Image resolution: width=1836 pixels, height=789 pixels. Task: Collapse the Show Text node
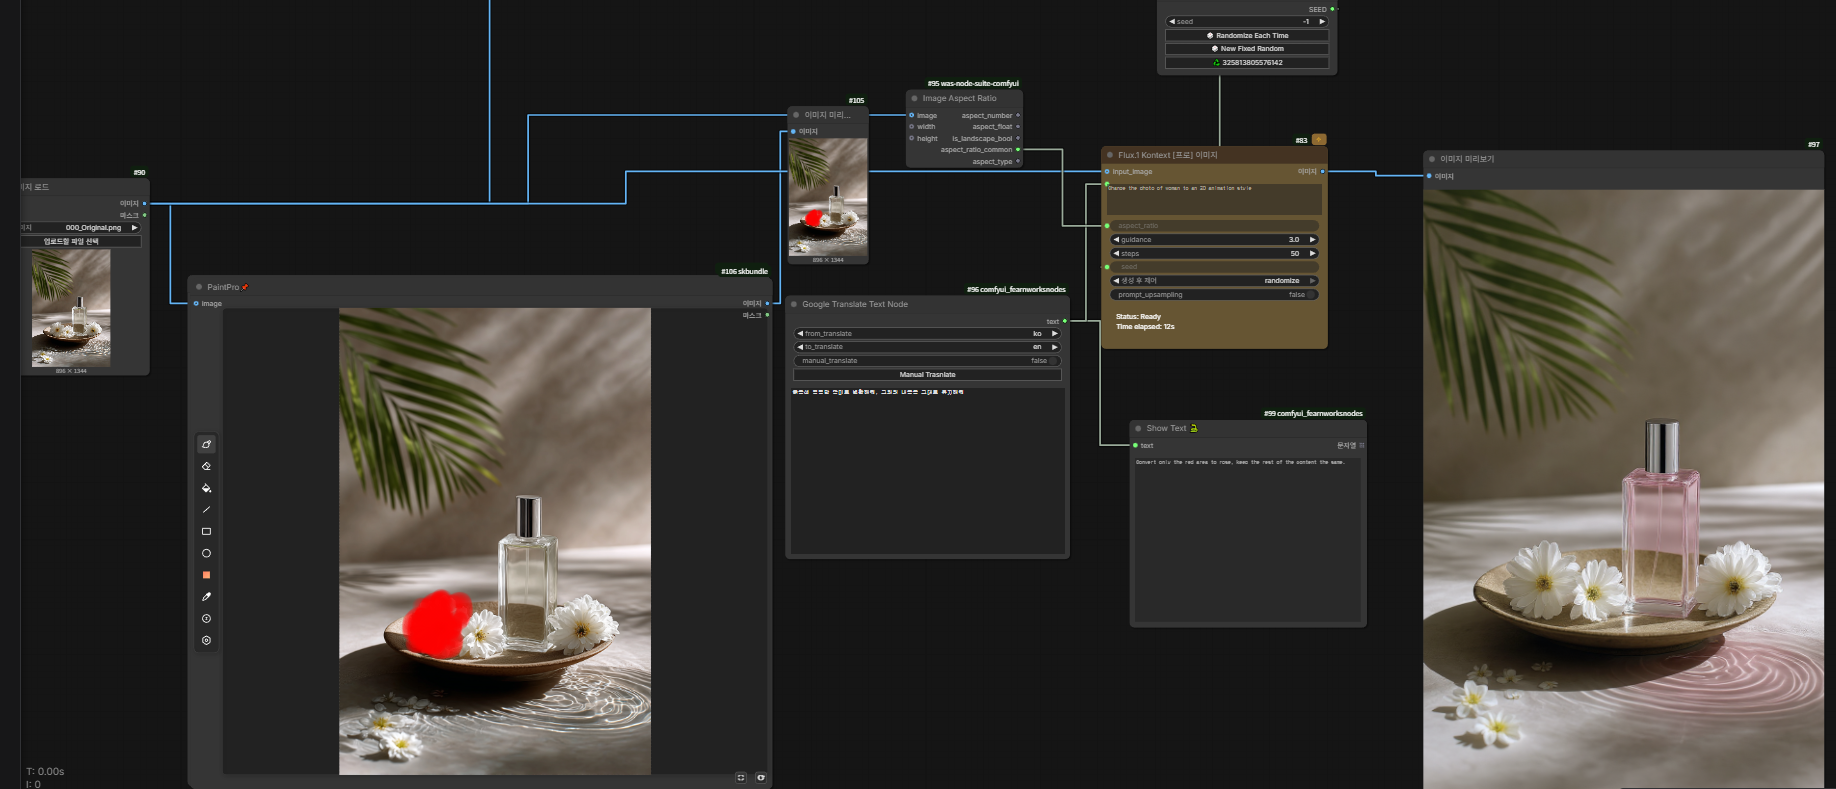click(1138, 428)
